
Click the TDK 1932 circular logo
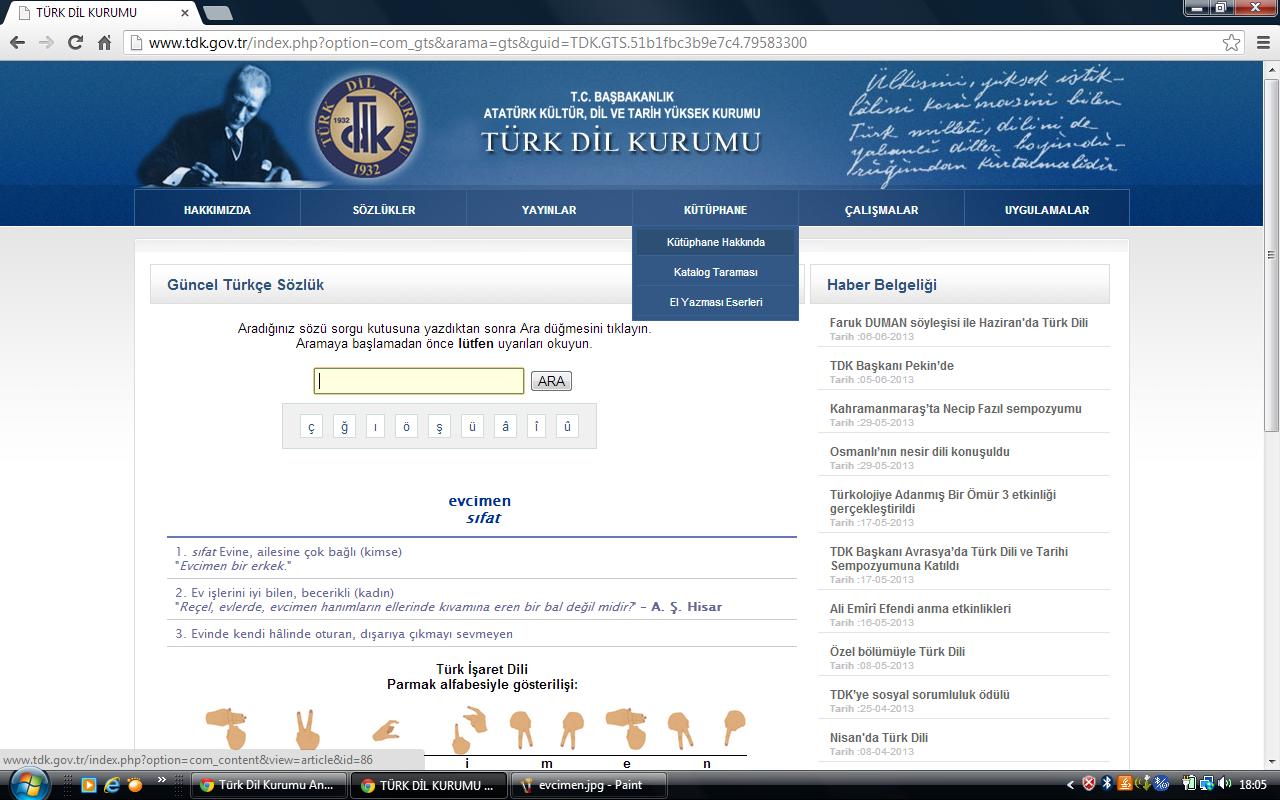366,127
